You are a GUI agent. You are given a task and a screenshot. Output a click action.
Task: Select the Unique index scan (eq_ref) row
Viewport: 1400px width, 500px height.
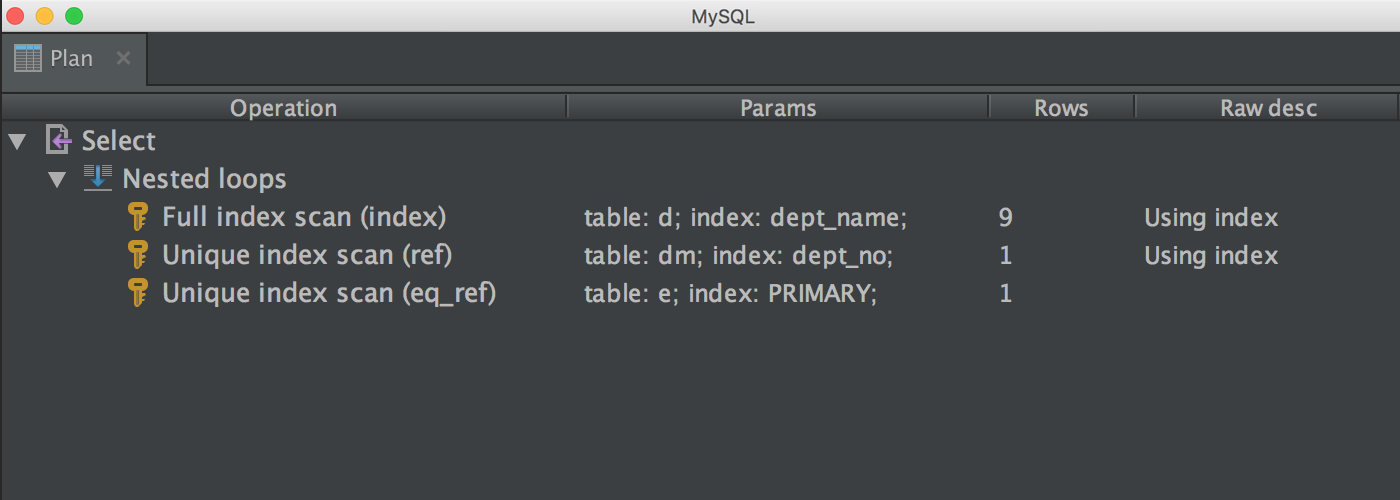(700, 293)
